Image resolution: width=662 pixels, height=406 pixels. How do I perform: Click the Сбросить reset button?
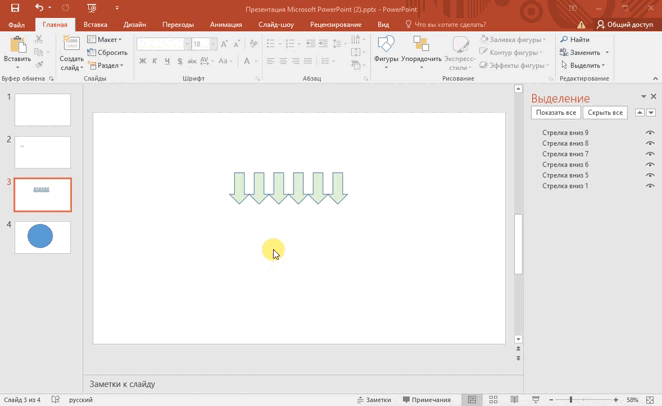(107, 52)
